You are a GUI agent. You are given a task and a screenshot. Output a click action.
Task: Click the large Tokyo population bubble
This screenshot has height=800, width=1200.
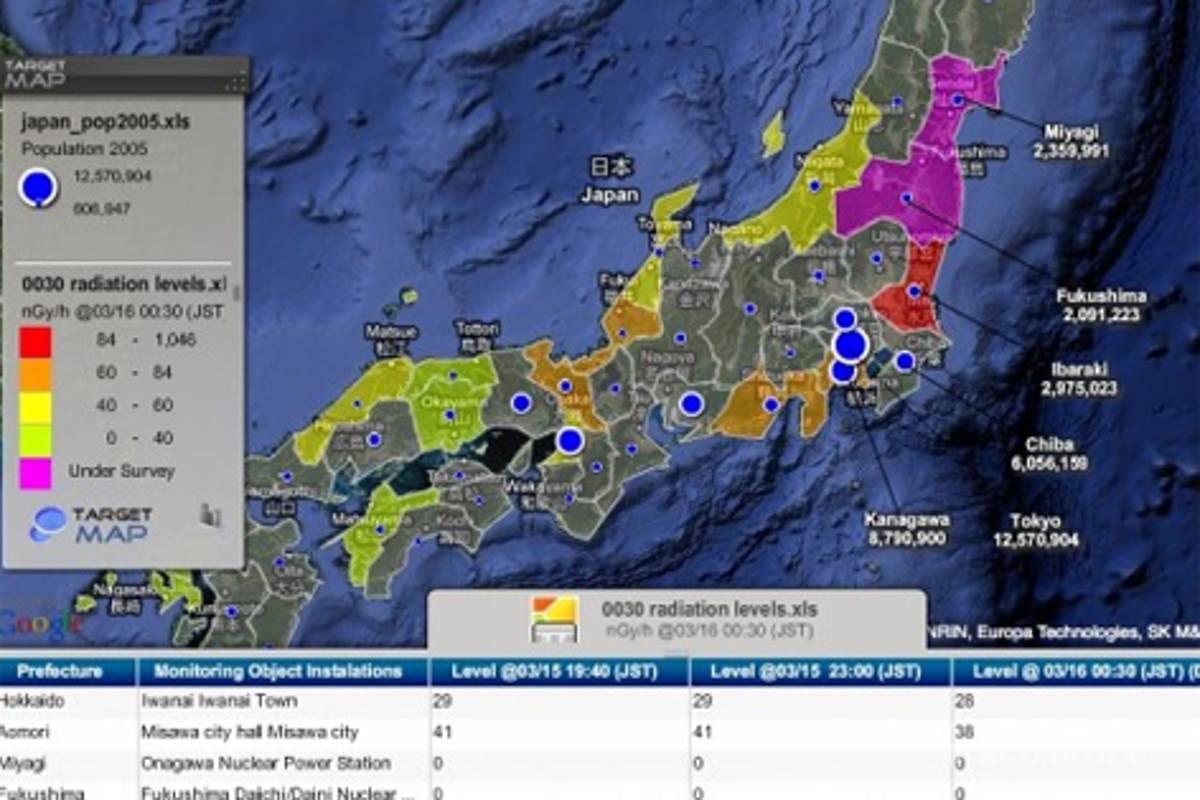pos(849,345)
